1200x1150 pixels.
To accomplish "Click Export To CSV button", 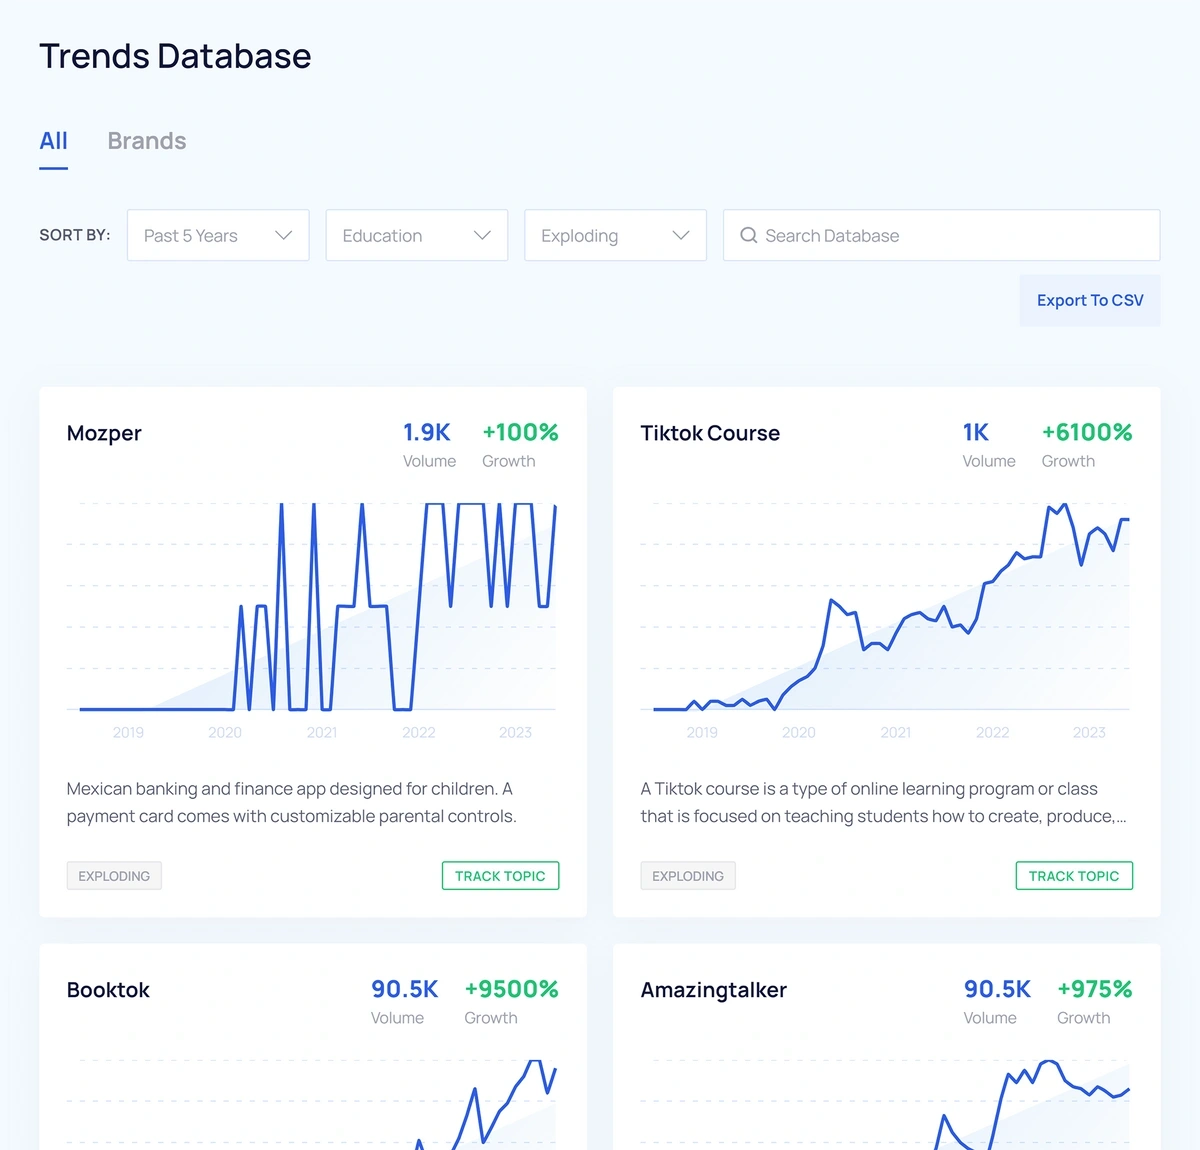I will click(1089, 300).
